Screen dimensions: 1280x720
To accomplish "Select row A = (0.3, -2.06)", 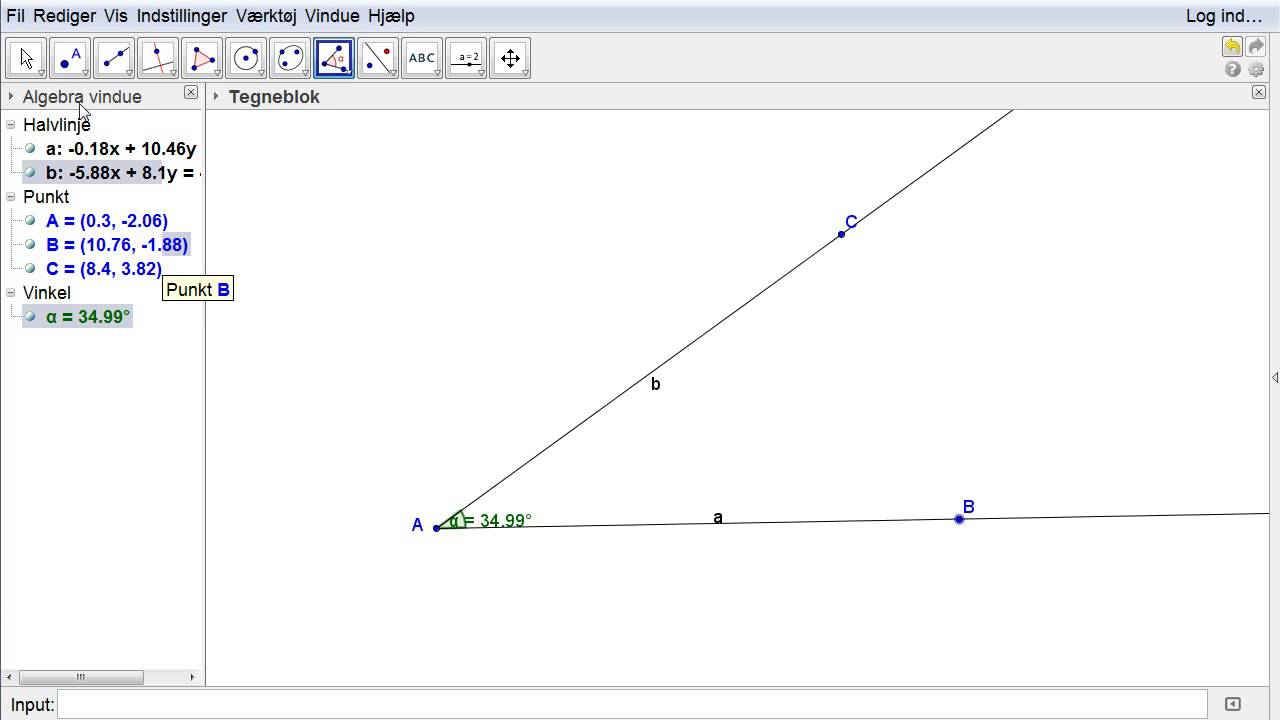I will (107, 221).
